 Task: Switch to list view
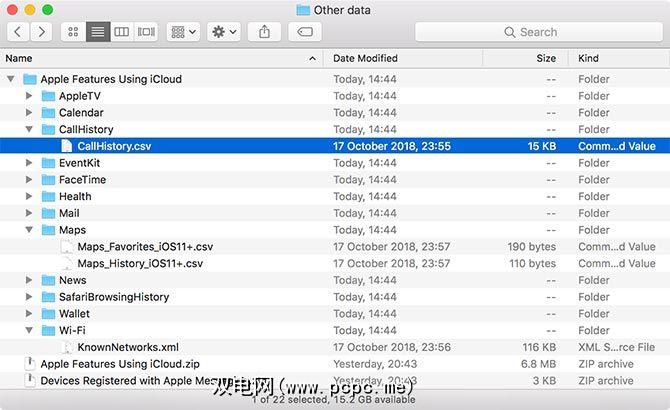[x=98, y=32]
